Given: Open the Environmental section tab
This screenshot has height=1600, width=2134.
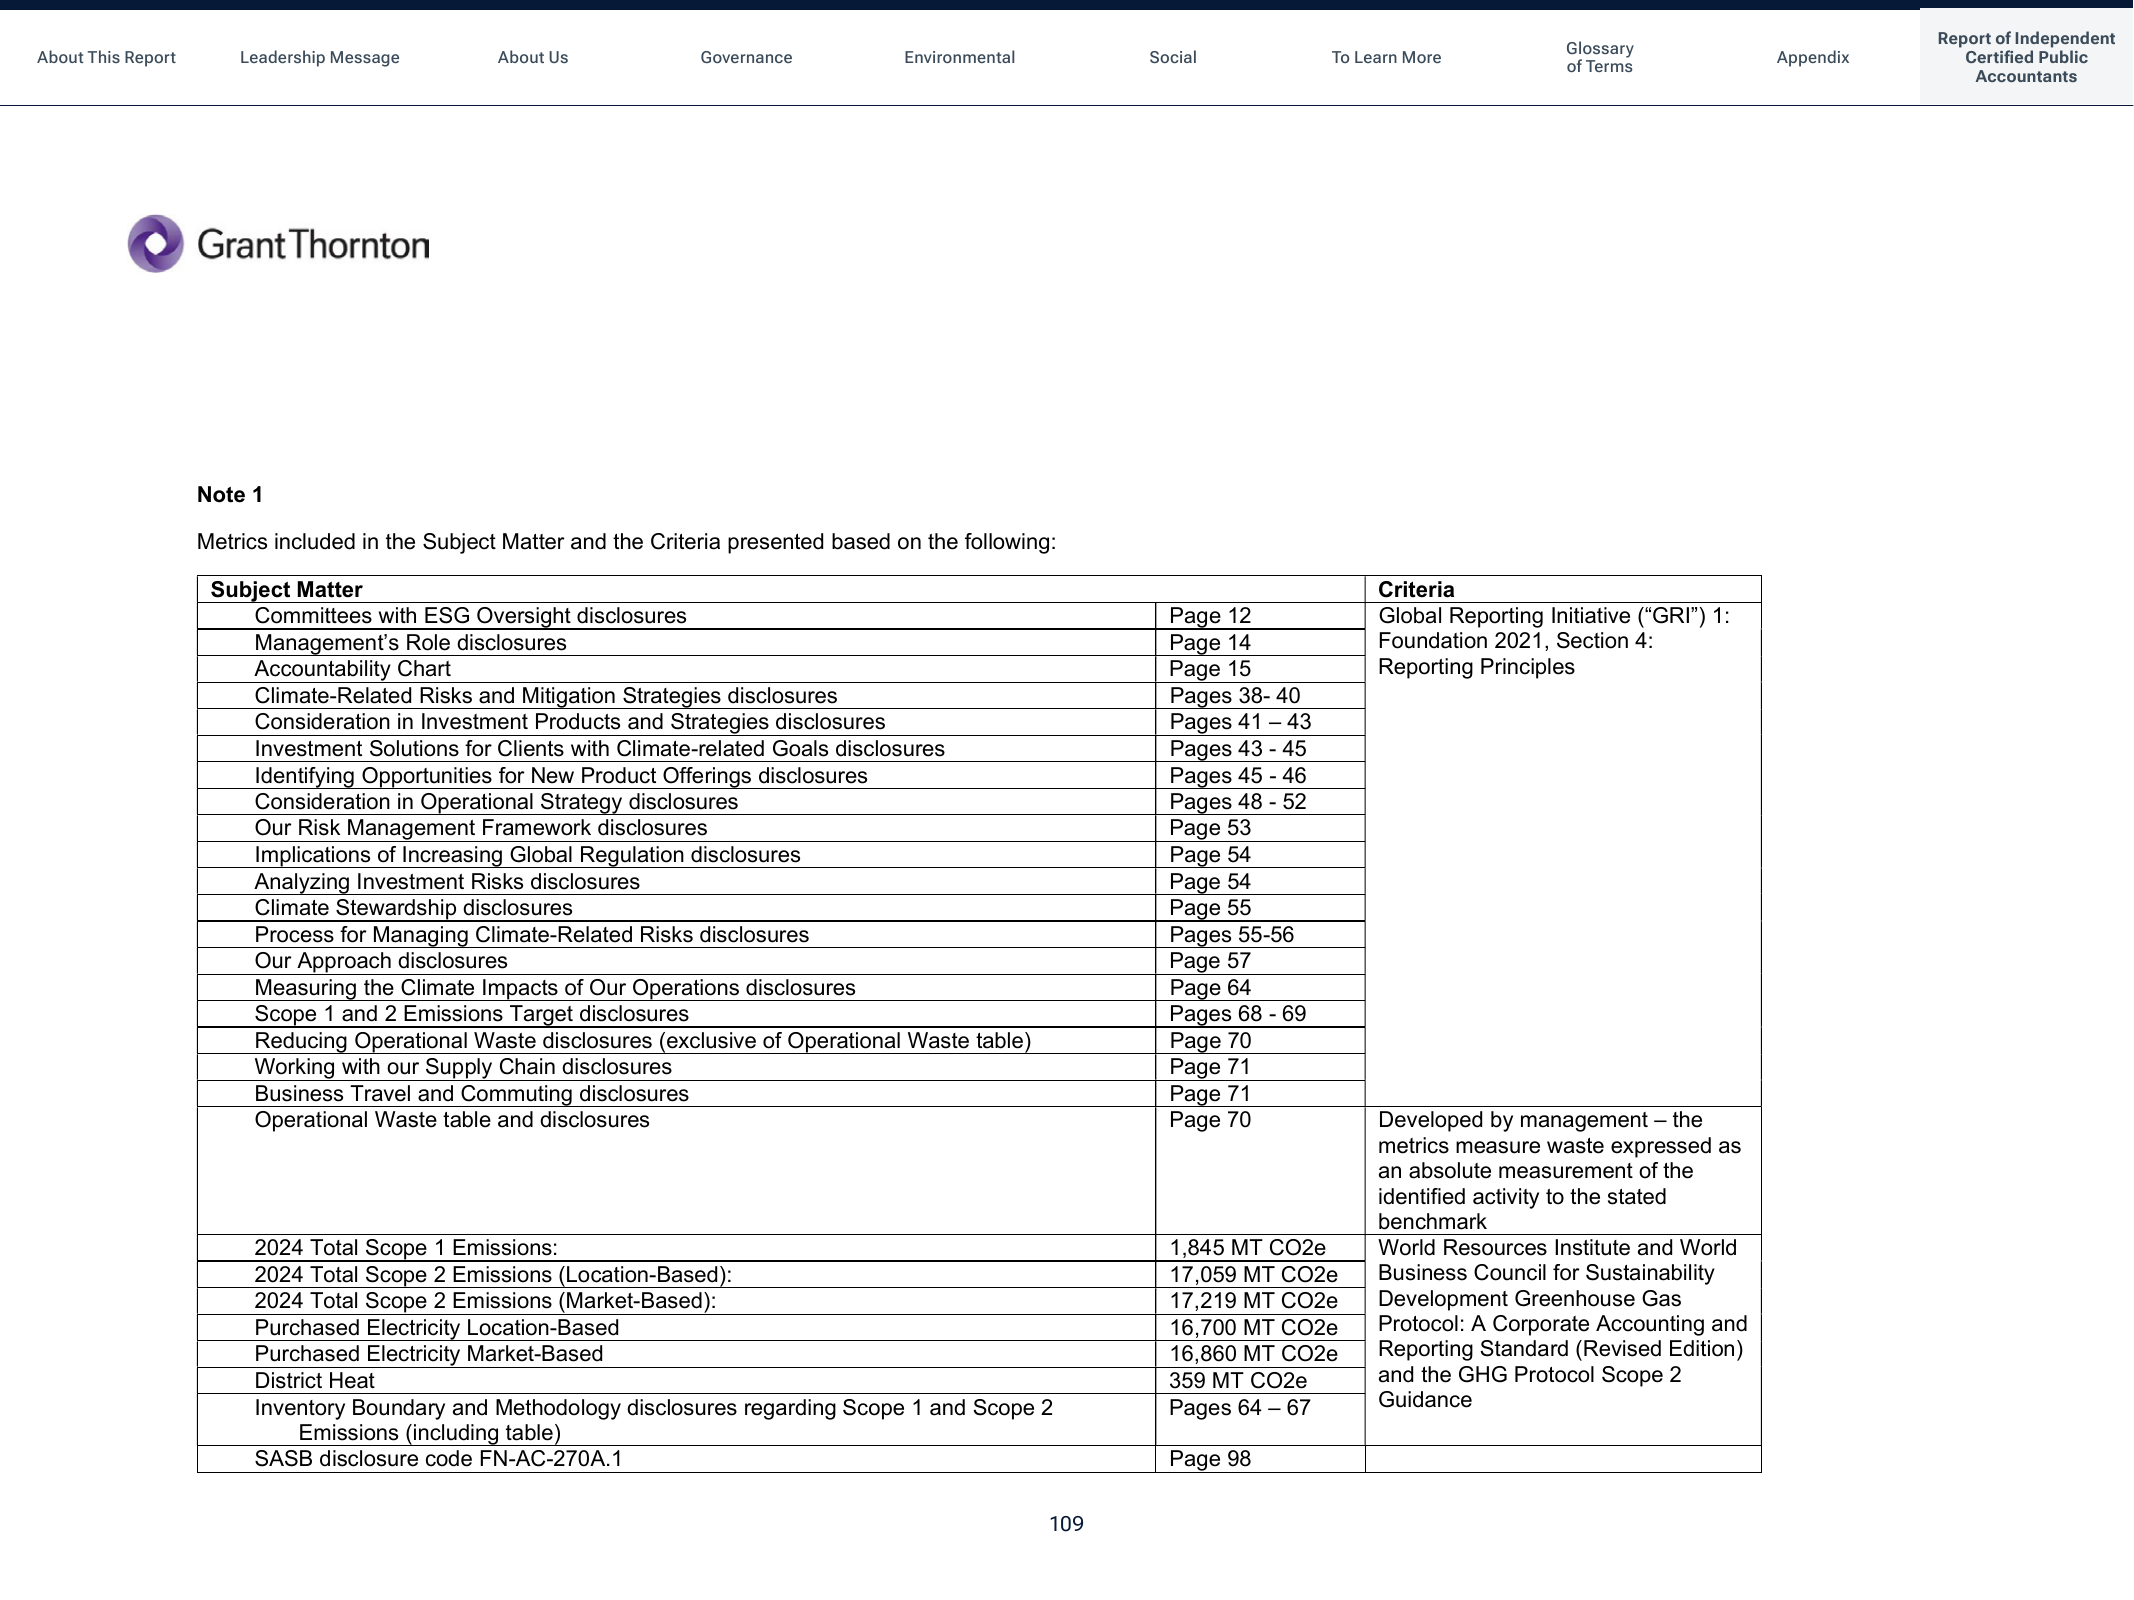Looking at the screenshot, I should click(959, 58).
